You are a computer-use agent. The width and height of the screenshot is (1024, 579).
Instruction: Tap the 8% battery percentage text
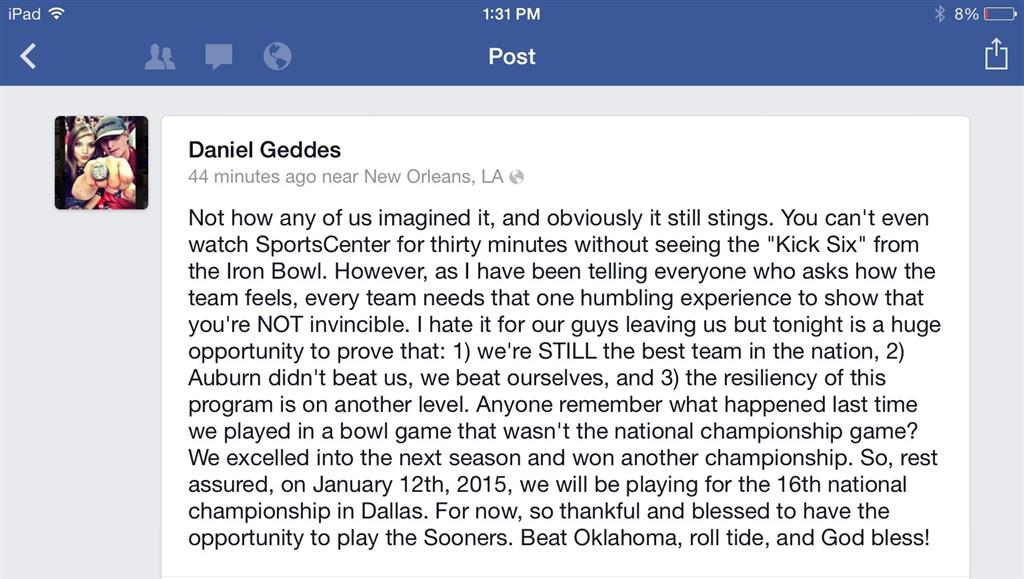click(x=966, y=14)
